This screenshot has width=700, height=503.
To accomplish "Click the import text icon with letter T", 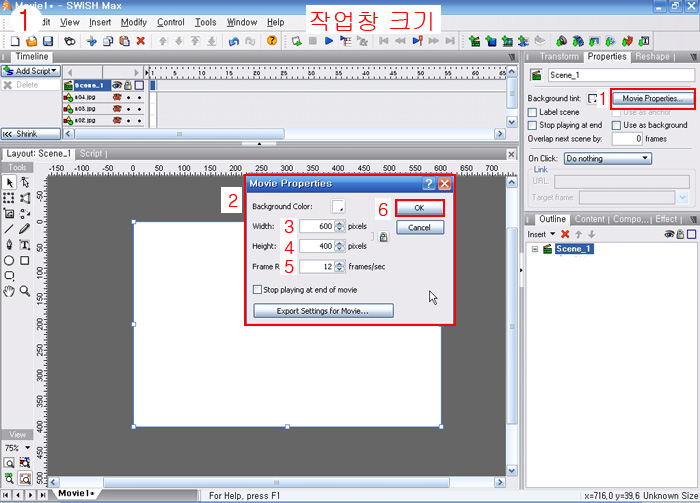I will pos(644,41).
